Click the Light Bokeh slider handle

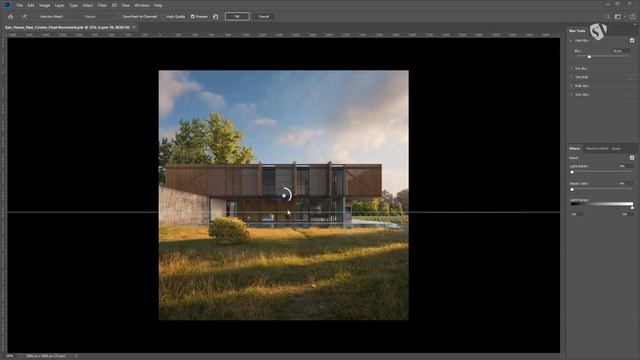tap(572, 172)
